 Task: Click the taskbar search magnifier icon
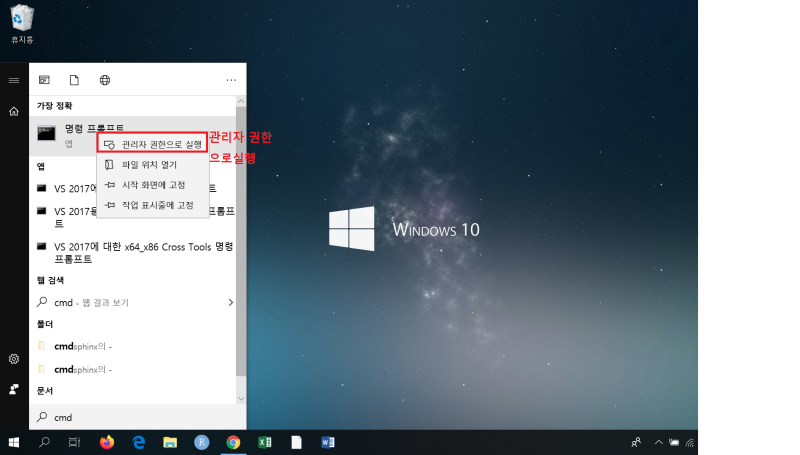tap(44, 442)
